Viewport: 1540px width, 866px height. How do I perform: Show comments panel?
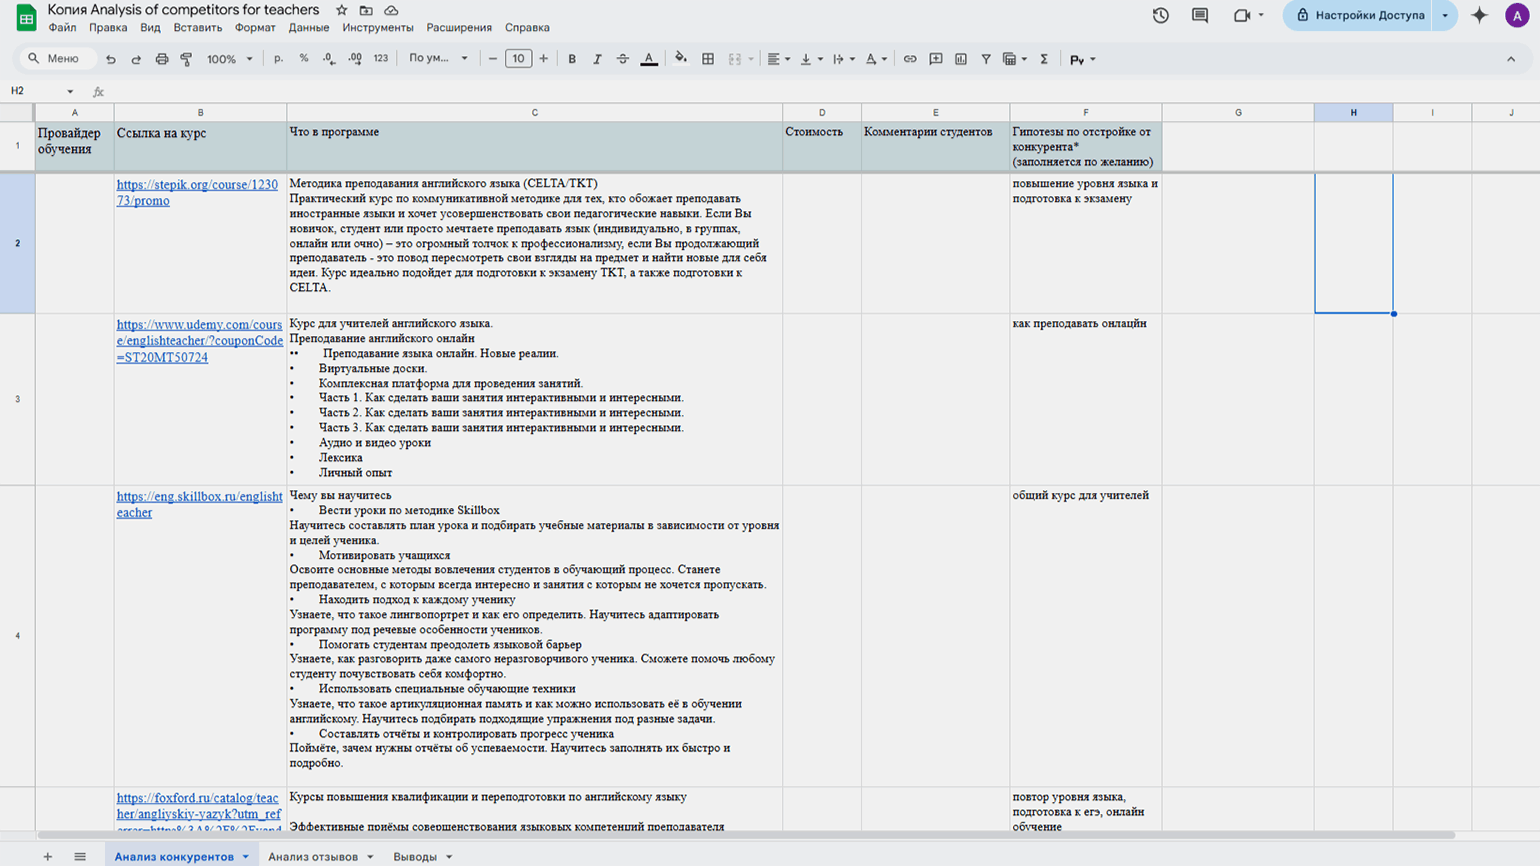(x=1200, y=15)
